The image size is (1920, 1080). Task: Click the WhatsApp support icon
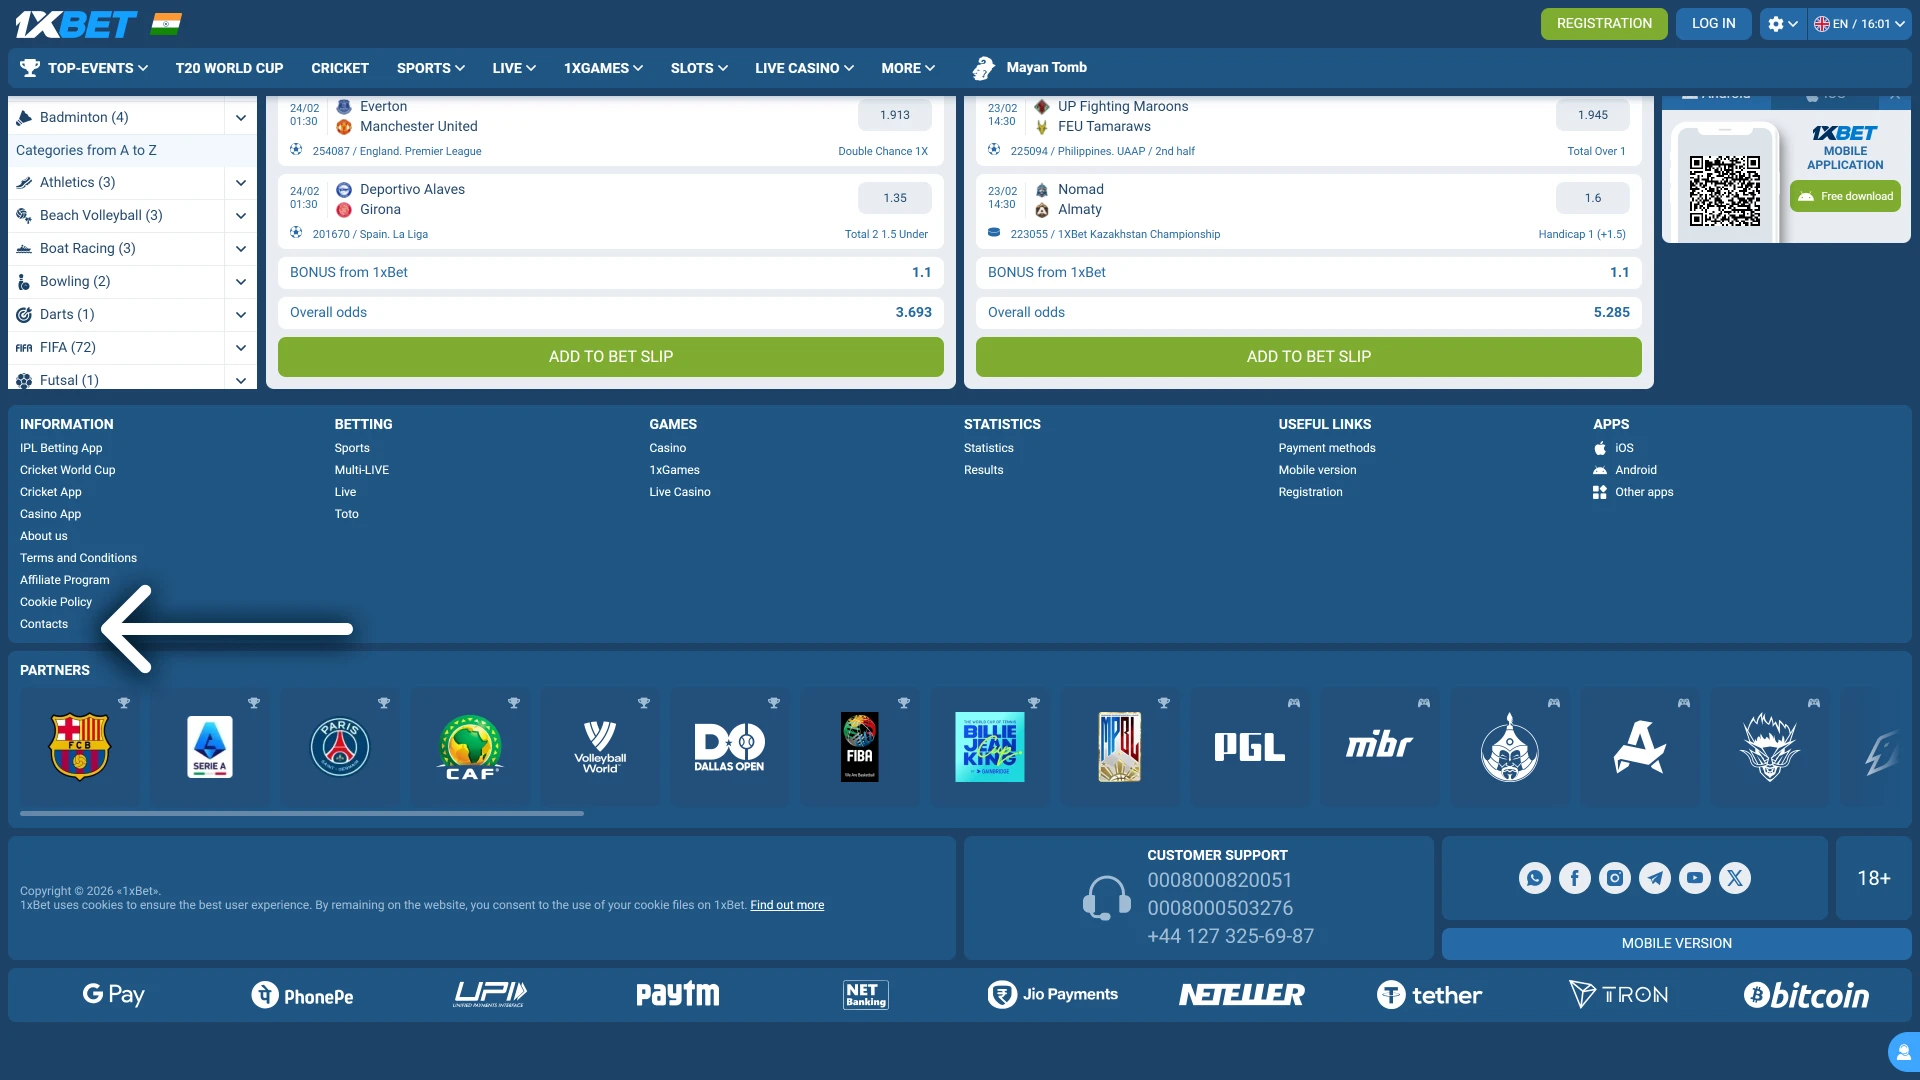[x=1535, y=878]
